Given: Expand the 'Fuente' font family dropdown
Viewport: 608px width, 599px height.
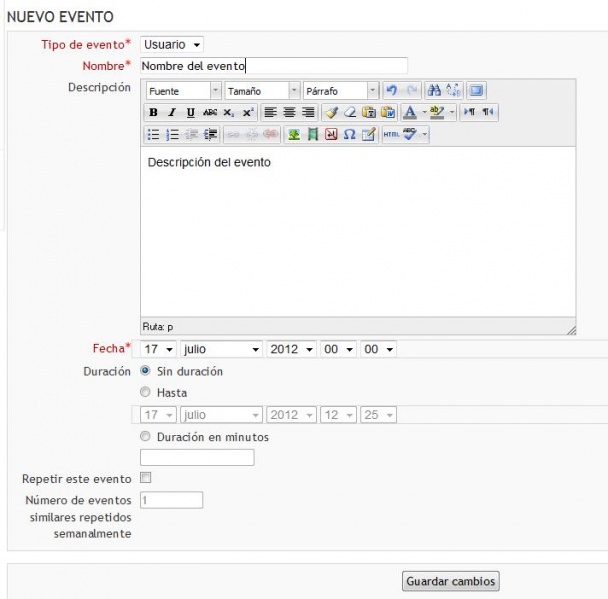Looking at the screenshot, I should (x=183, y=91).
